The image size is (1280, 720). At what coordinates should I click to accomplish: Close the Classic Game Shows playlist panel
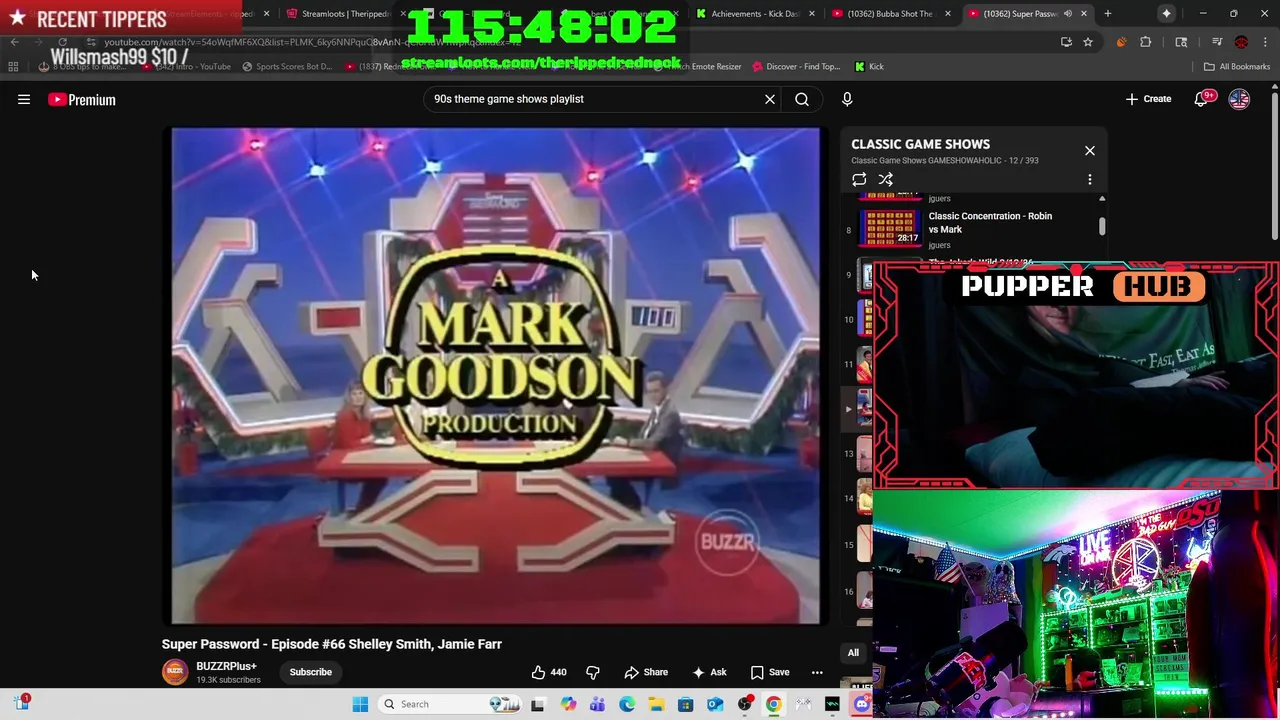(x=1090, y=151)
